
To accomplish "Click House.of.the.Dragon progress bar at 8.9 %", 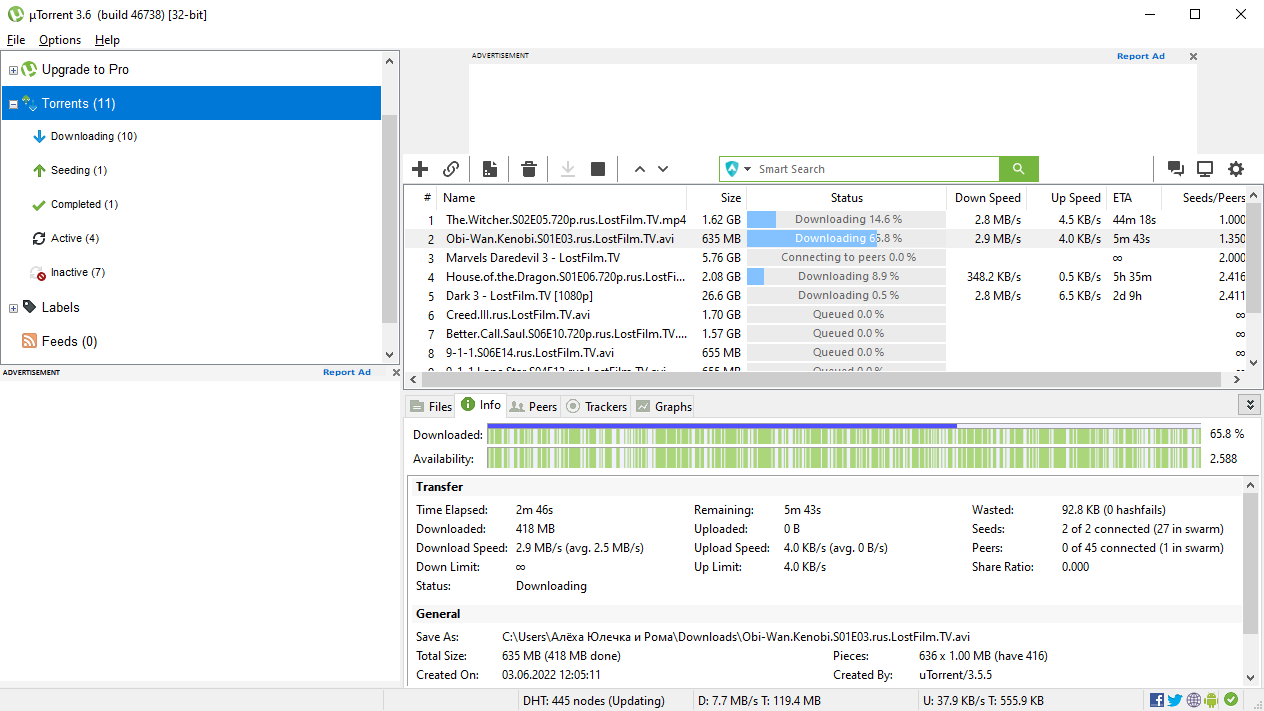I will pos(847,276).
